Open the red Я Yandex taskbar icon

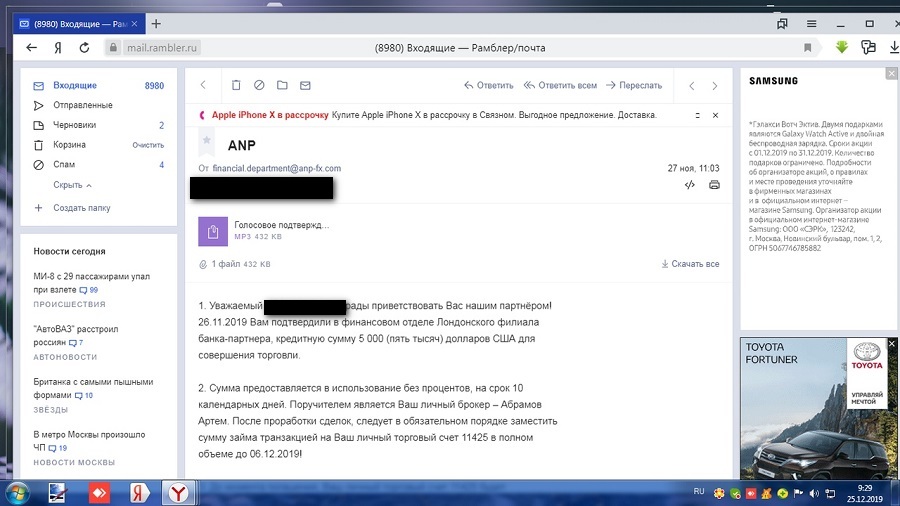pos(138,493)
